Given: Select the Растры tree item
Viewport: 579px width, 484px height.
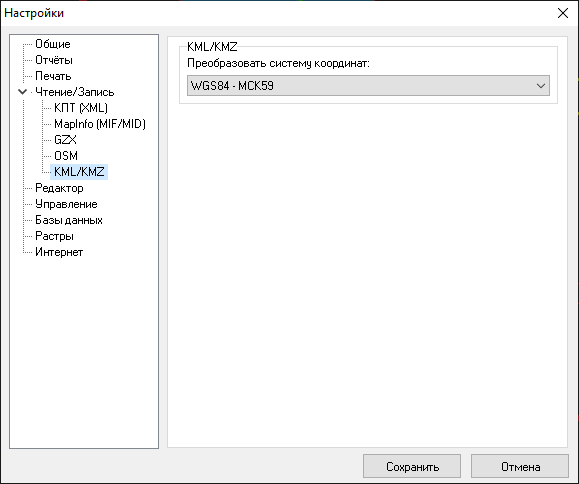Looking at the screenshot, I should coord(54,236).
